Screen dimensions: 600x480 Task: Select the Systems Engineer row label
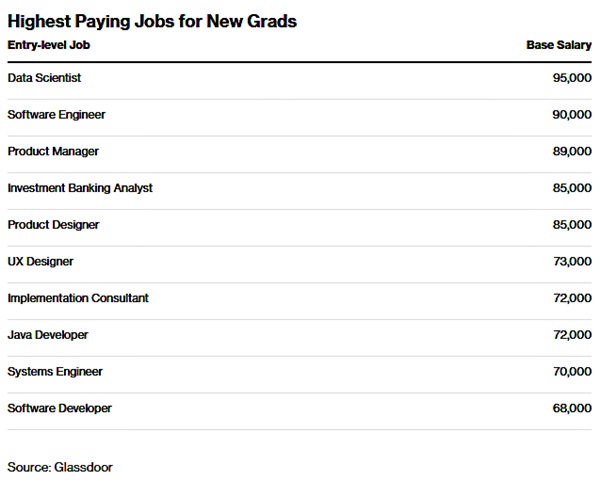(x=55, y=371)
